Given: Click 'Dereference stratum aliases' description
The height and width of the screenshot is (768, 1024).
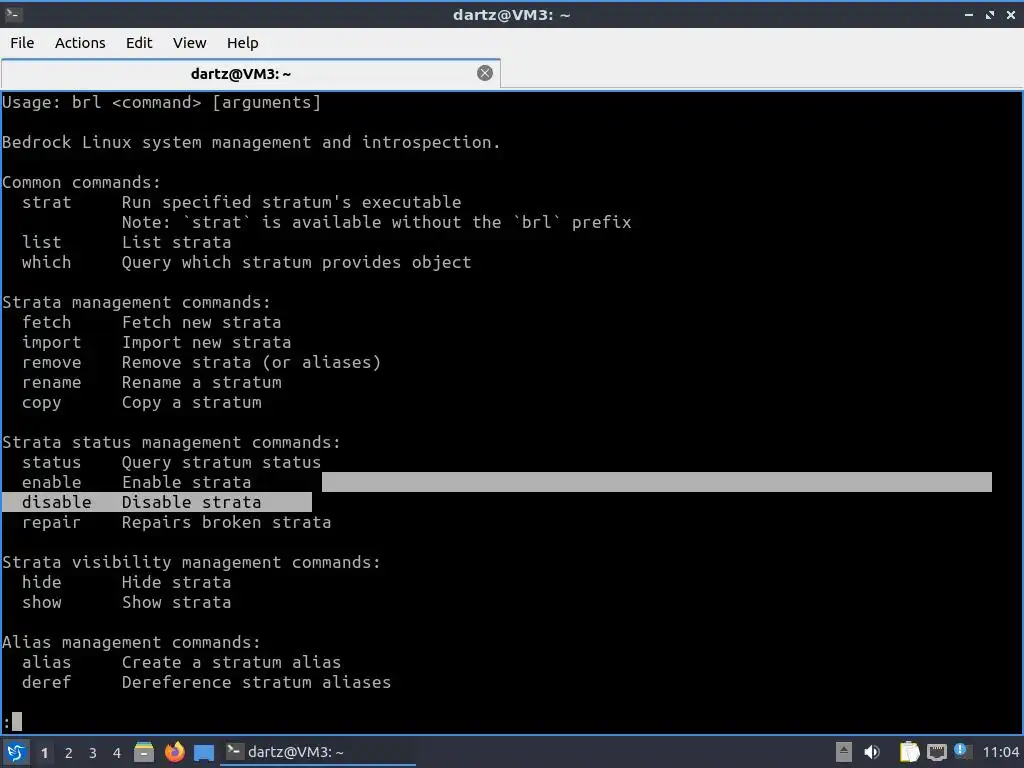Looking at the screenshot, I should 256,682.
